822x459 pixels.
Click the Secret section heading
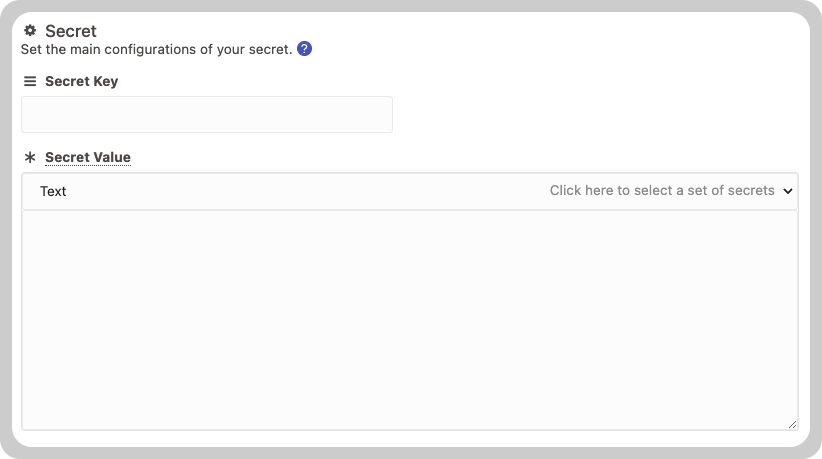point(71,31)
